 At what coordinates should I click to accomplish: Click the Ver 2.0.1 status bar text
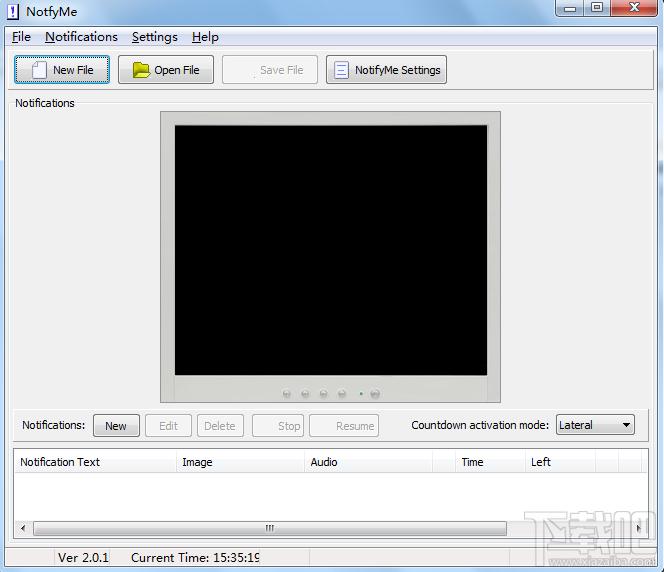83,557
